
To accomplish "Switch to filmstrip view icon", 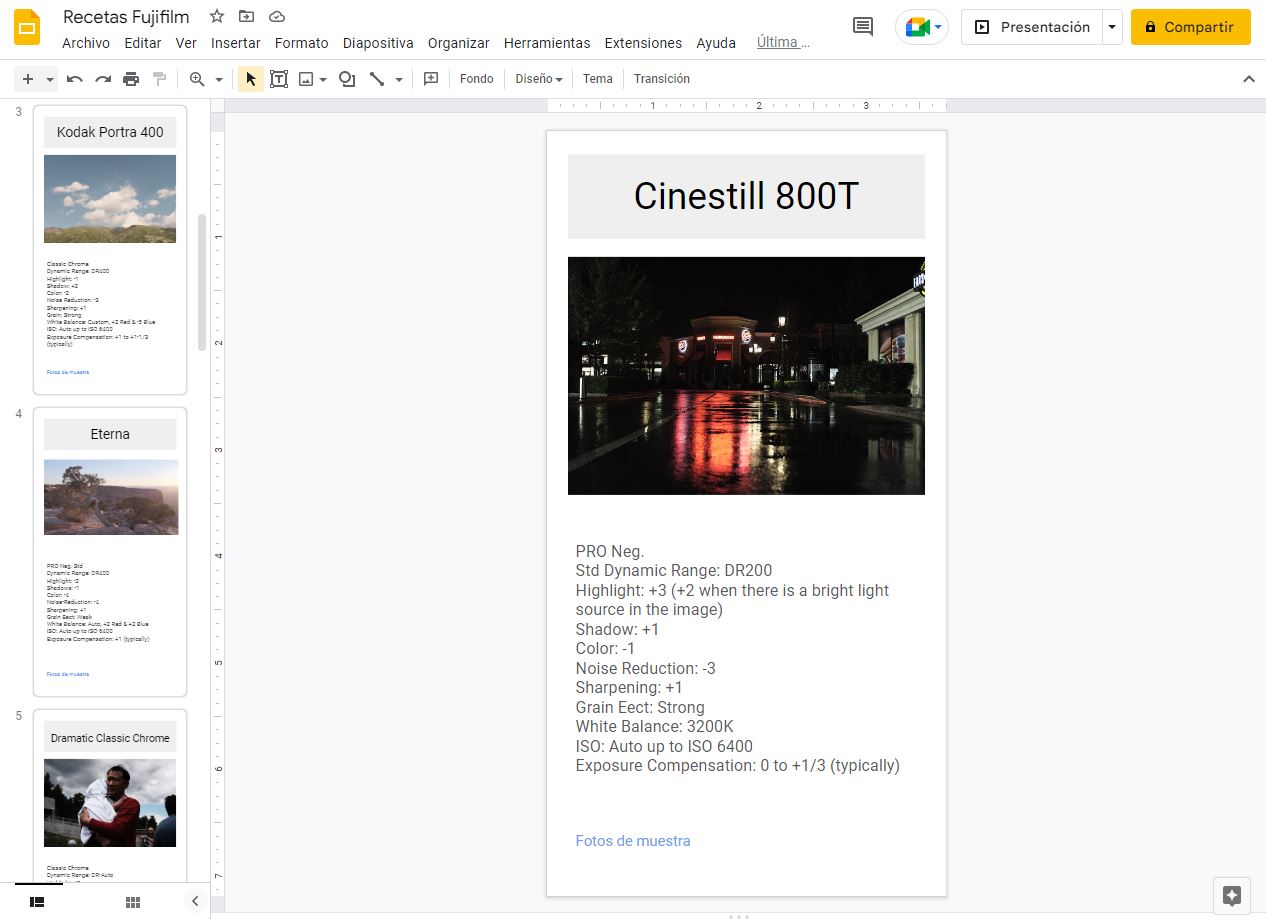I will pyautogui.click(x=37, y=901).
